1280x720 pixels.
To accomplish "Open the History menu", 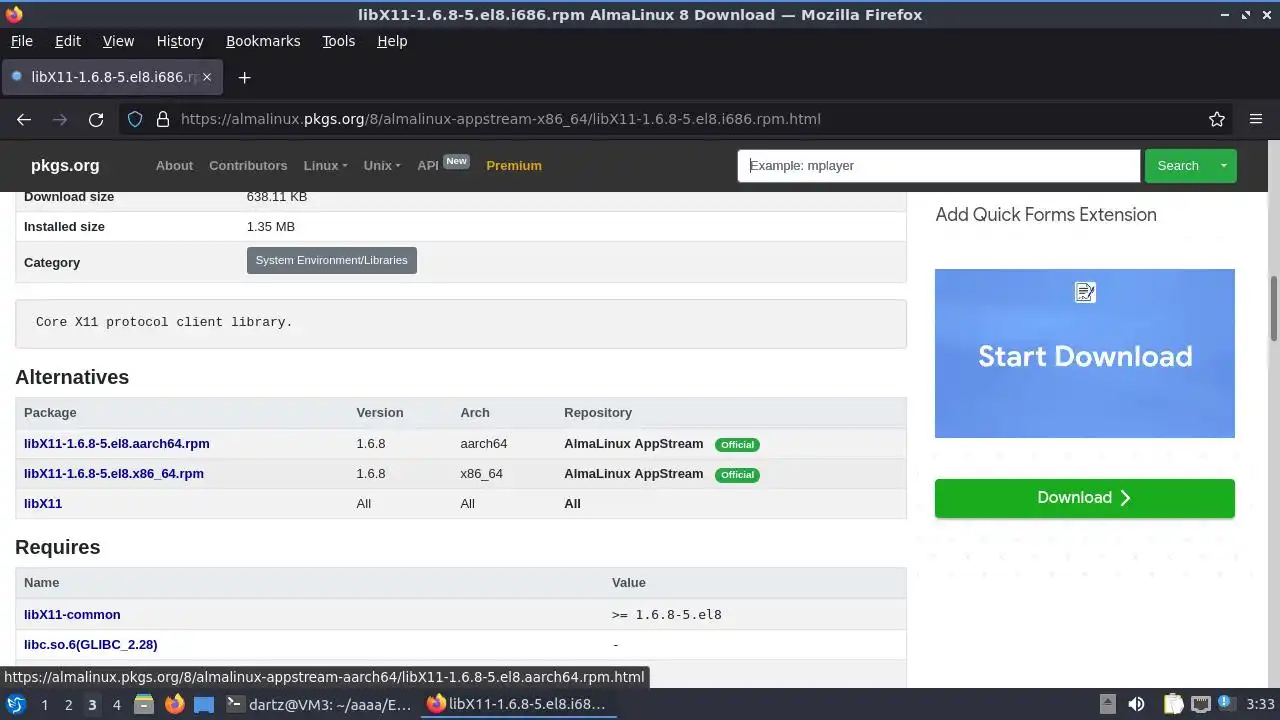I will pyautogui.click(x=180, y=41).
